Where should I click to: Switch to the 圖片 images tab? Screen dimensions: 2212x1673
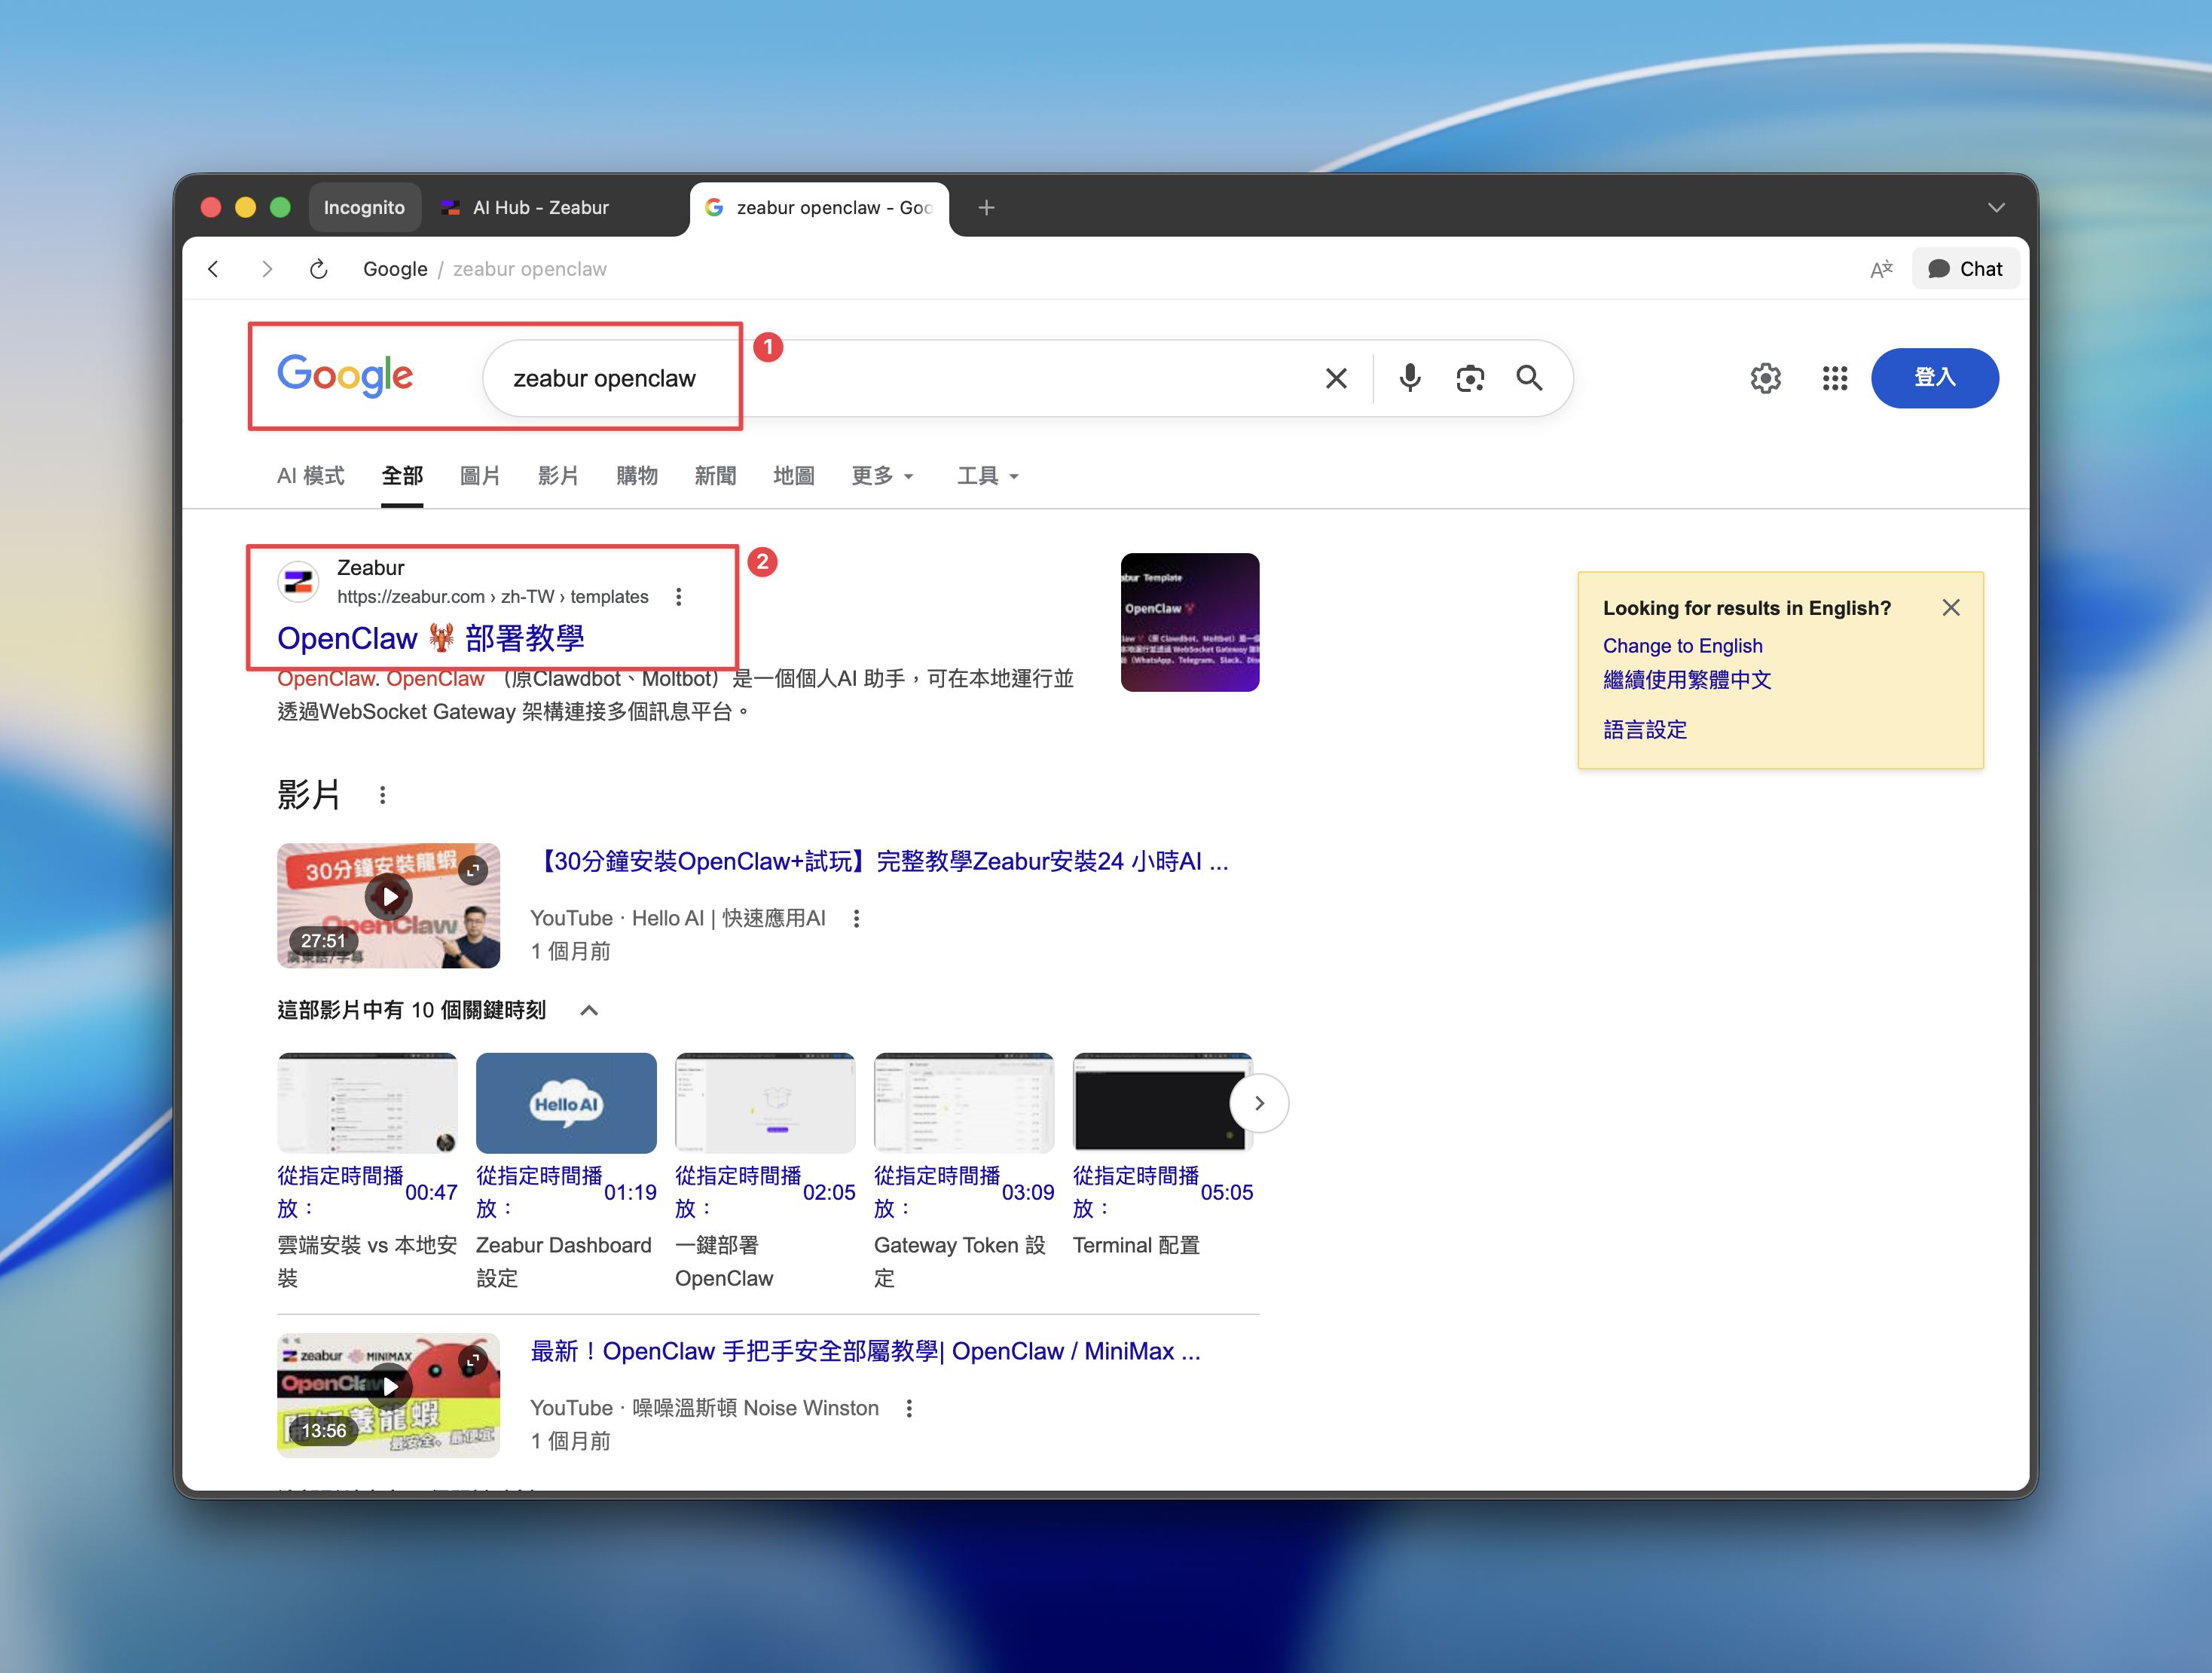479,476
